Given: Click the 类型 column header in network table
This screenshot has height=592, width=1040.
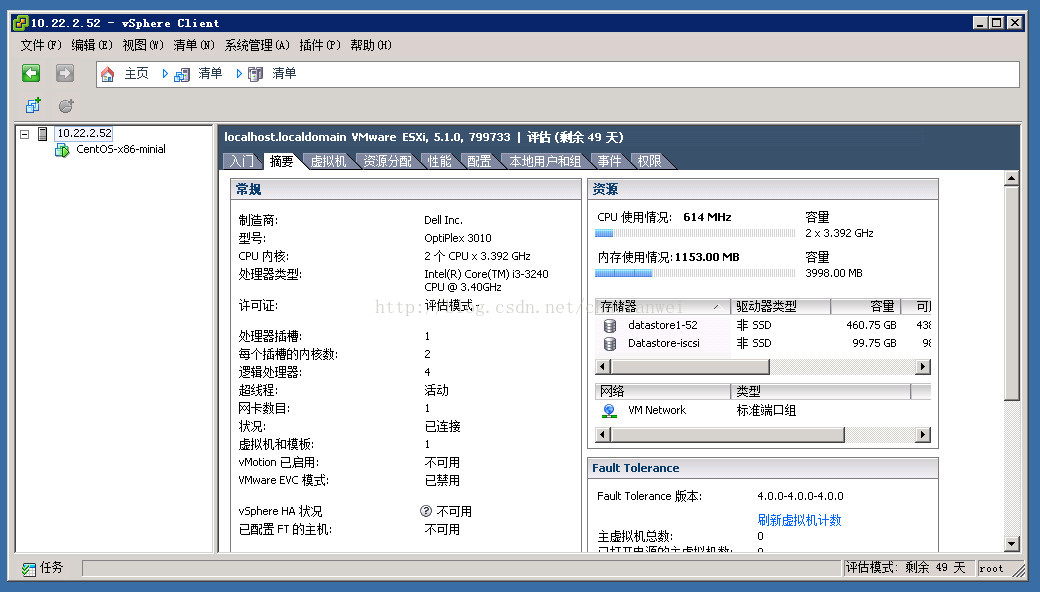Looking at the screenshot, I should point(820,391).
